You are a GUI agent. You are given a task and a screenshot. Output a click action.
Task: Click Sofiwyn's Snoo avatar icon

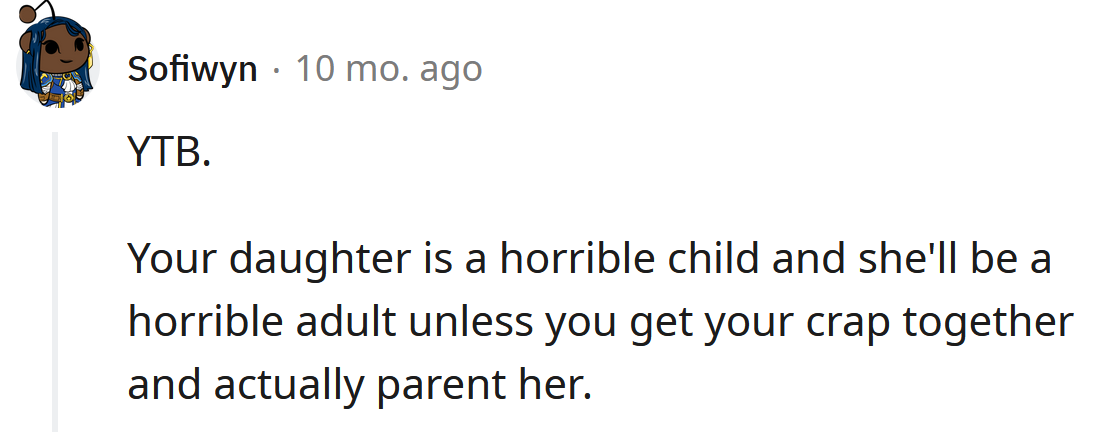58,64
